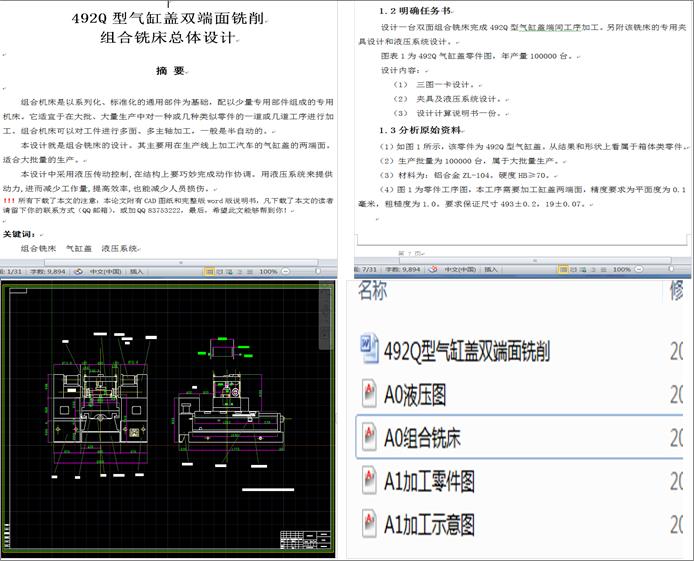Click the heading 1.2 明确任务书
This screenshot has width=694, height=561.
click(414, 11)
